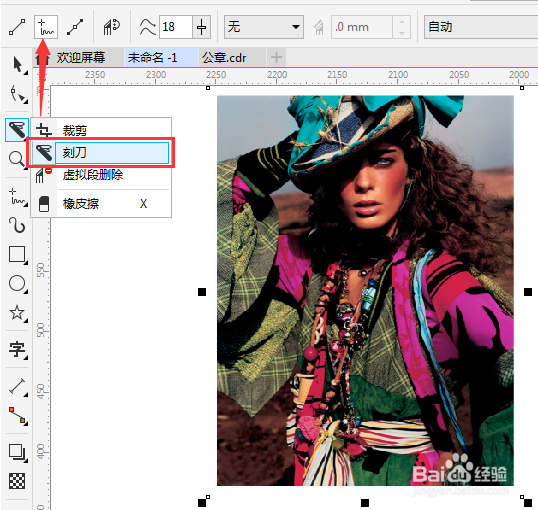Select the Ellipse tool

click(x=17, y=284)
